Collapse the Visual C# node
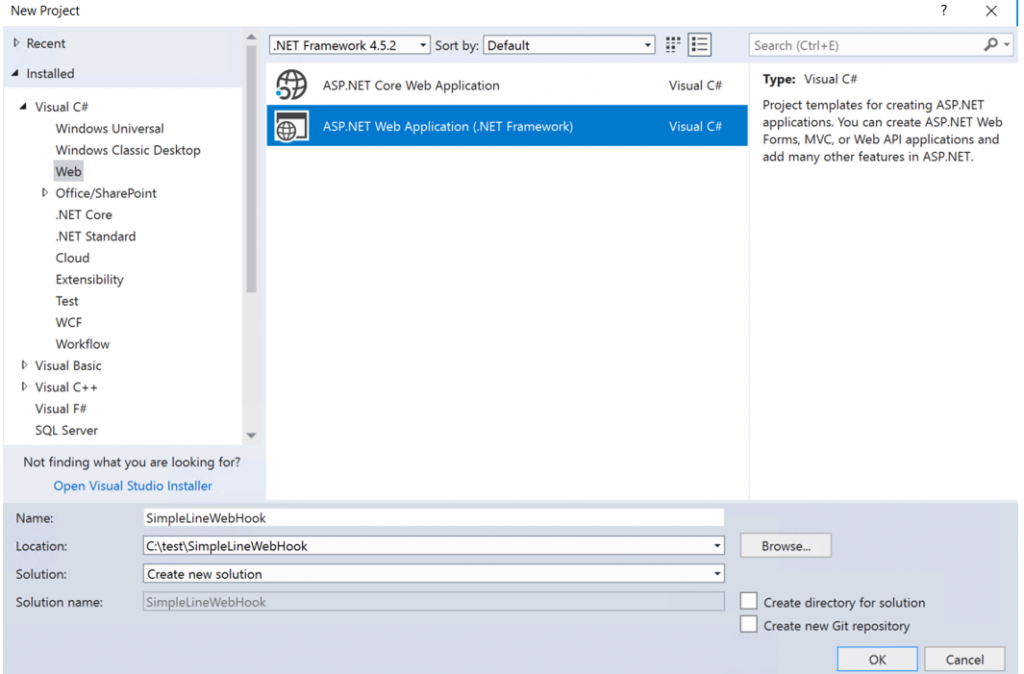1024x674 pixels. (x=24, y=106)
